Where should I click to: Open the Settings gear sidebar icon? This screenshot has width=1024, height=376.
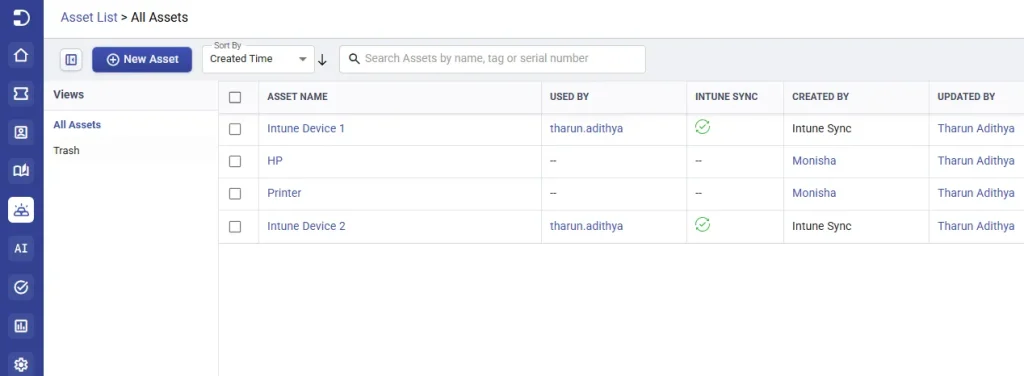click(21, 364)
